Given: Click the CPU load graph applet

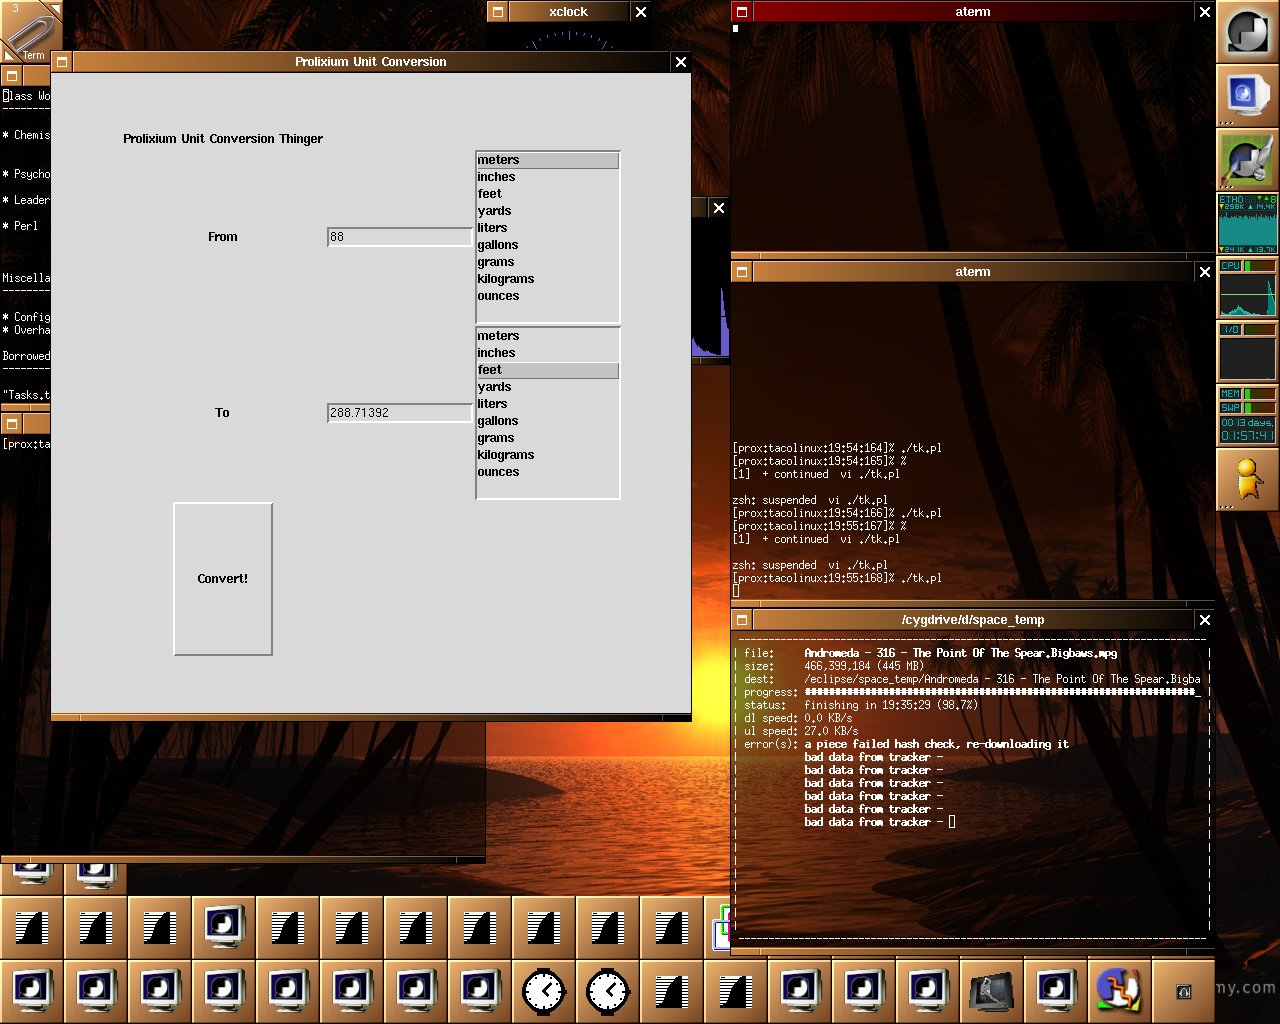Looking at the screenshot, I should click(1247, 288).
